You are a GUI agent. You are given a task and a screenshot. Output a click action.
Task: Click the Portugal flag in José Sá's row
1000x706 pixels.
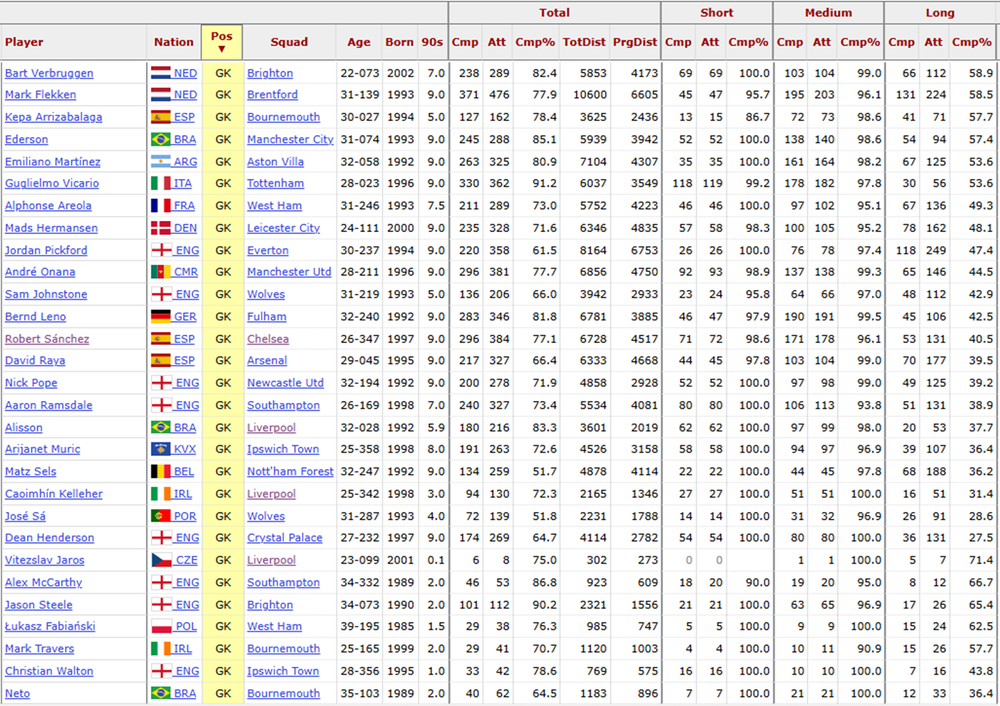pyautogui.click(x=161, y=516)
